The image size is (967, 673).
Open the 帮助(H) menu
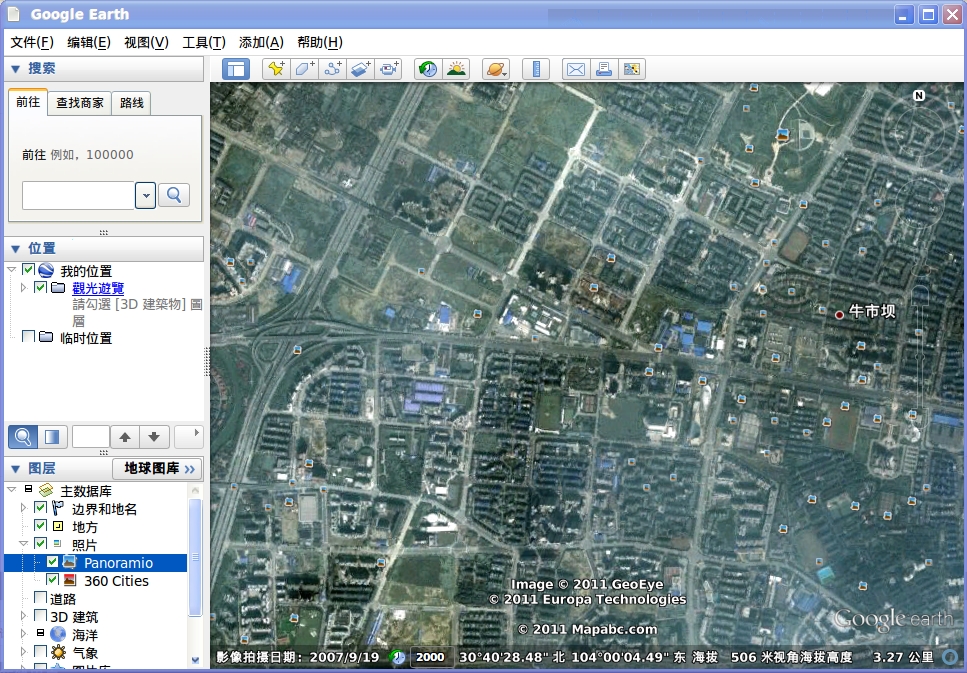coord(319,42)
